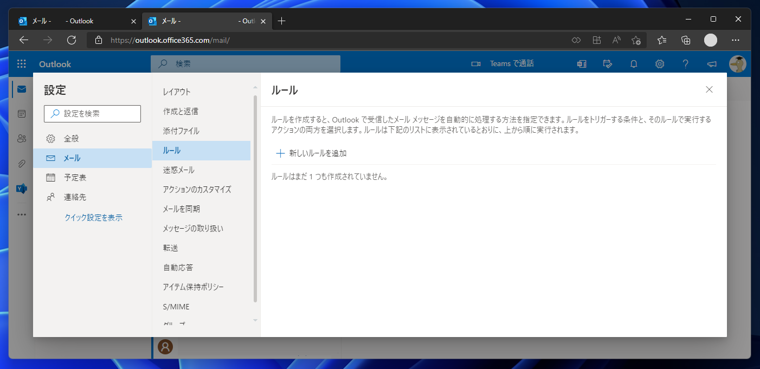
Task: Open the Files paperclip icon in sidebar
Action: [21, 164]
